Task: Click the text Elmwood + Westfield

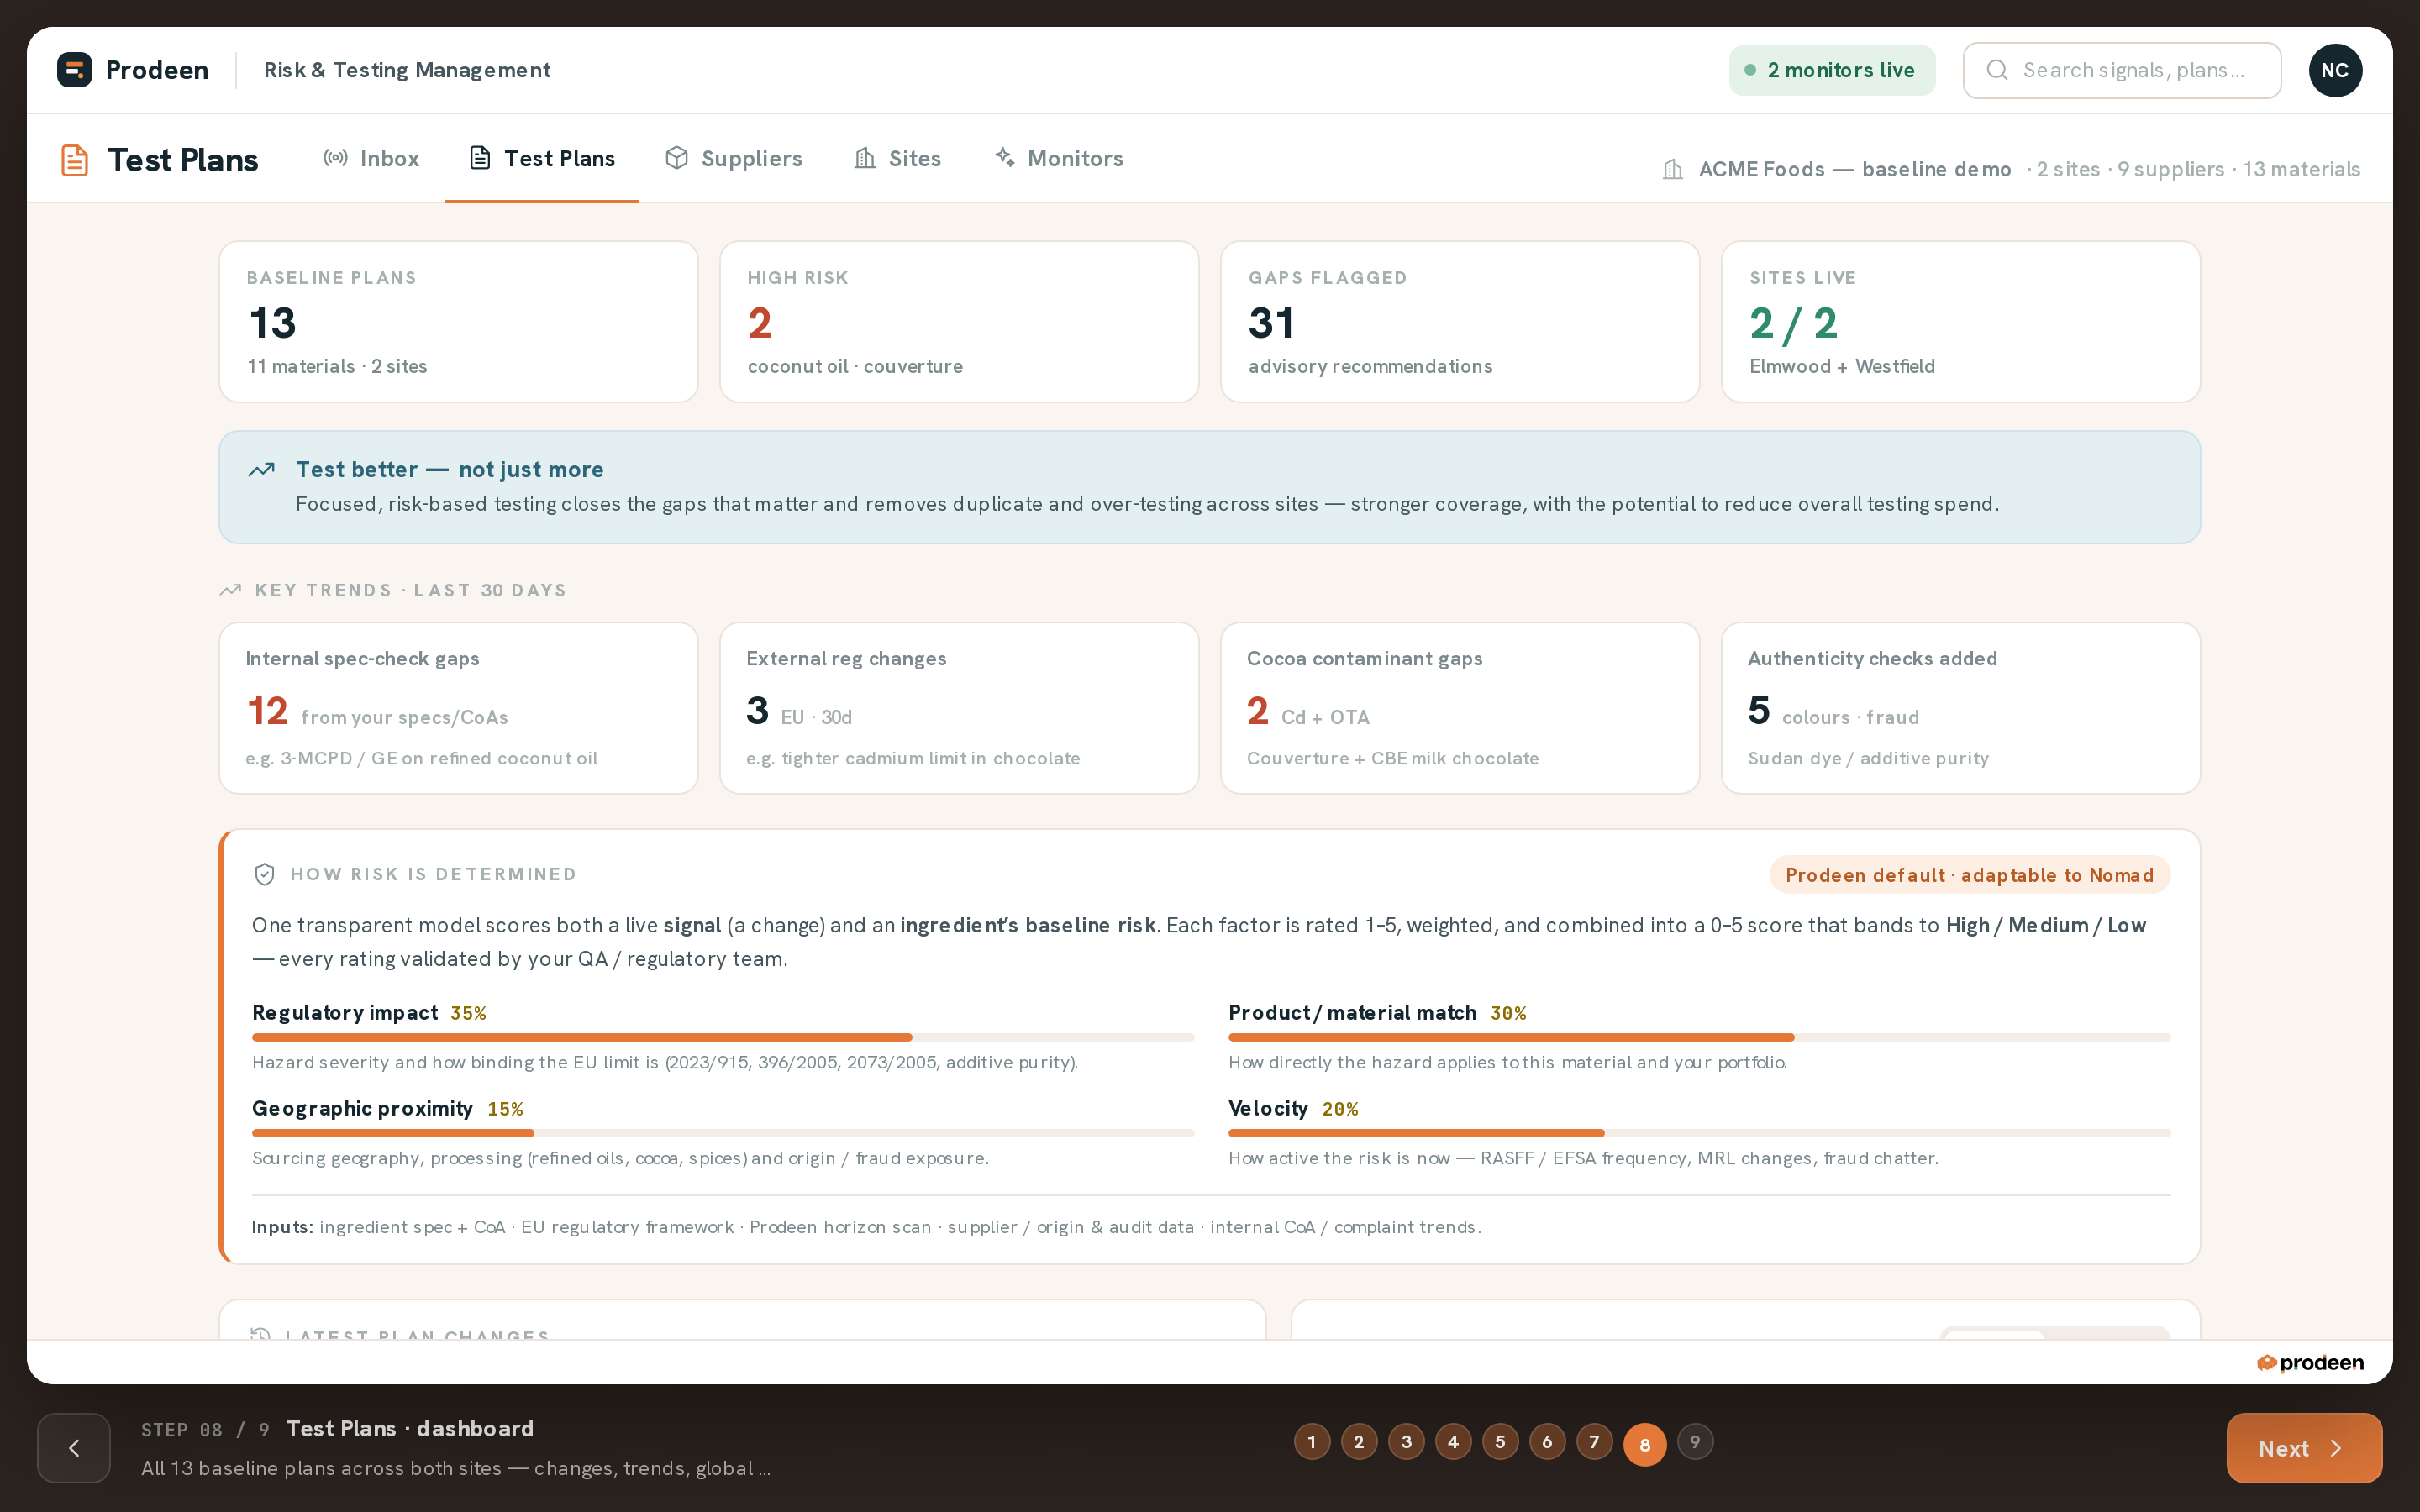Action: tap(1842, 366)
